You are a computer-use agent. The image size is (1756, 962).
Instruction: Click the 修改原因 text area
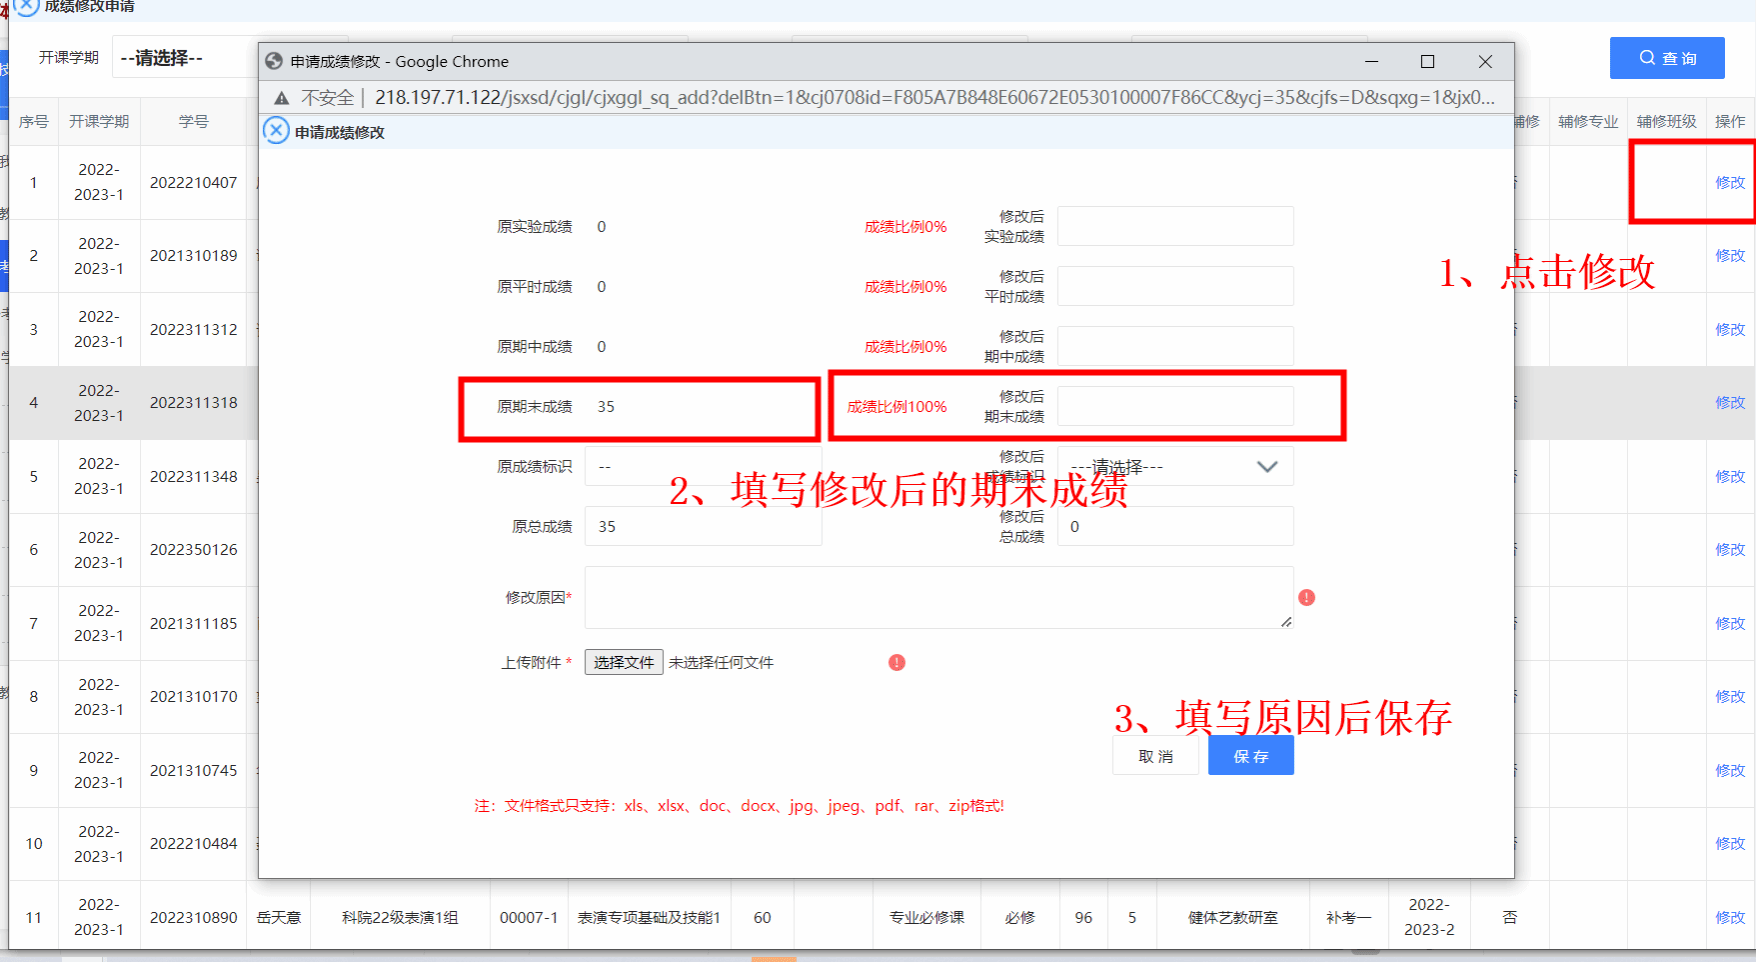point(938,597)
